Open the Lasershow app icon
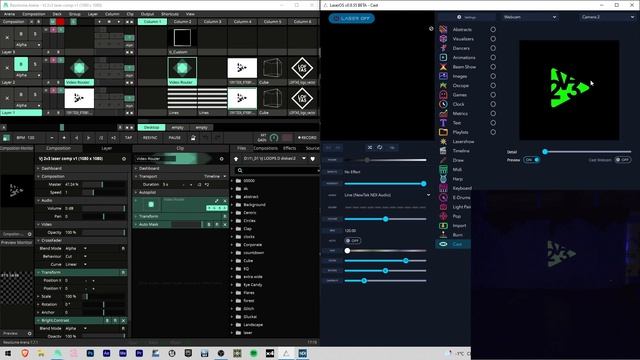This screenshot has width=640, height=360. tap(443, 142)
